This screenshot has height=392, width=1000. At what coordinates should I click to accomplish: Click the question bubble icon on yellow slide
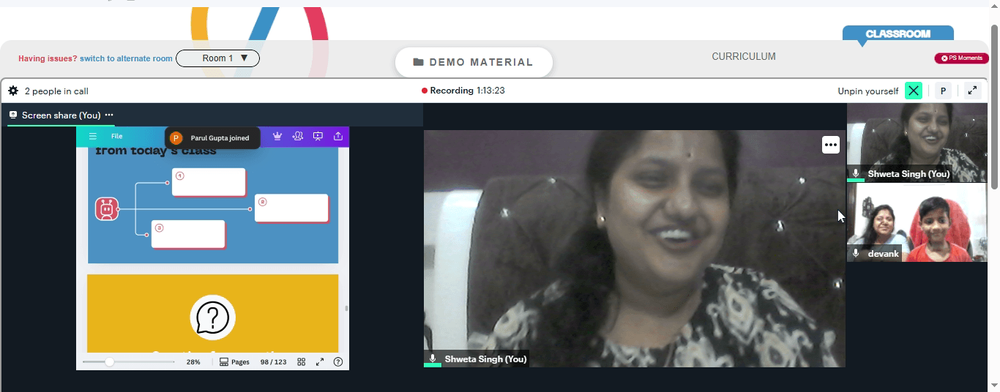(212, 317)
